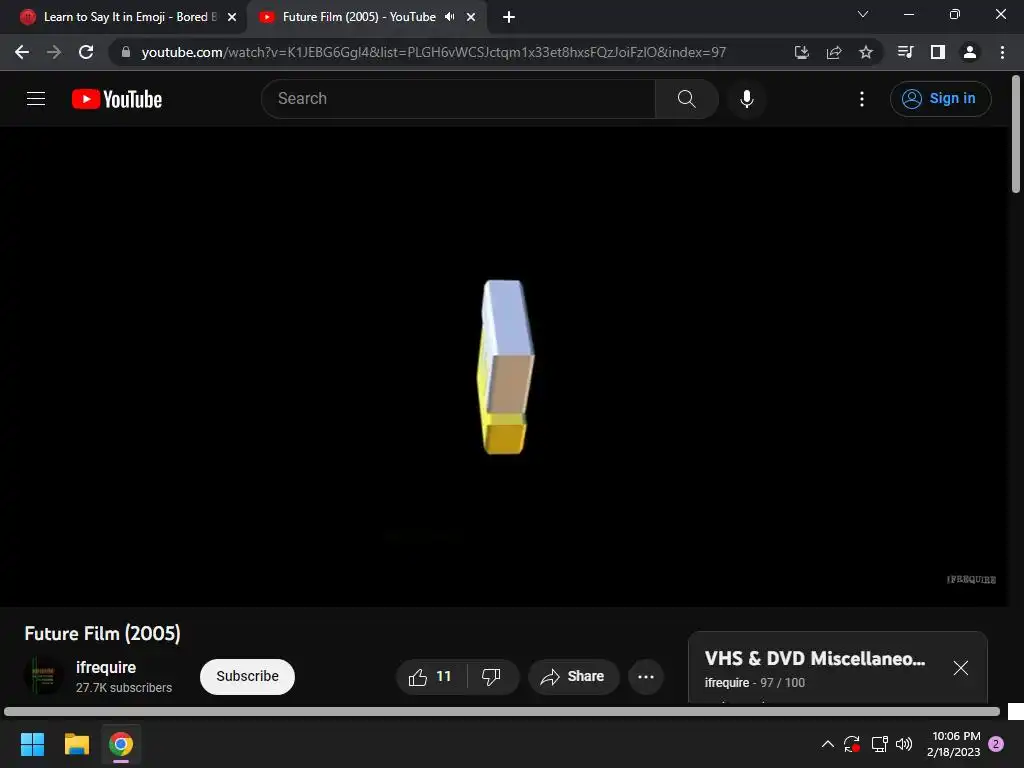Click the address bar URL
This screenshot has height=768, width=1024.
434,52
